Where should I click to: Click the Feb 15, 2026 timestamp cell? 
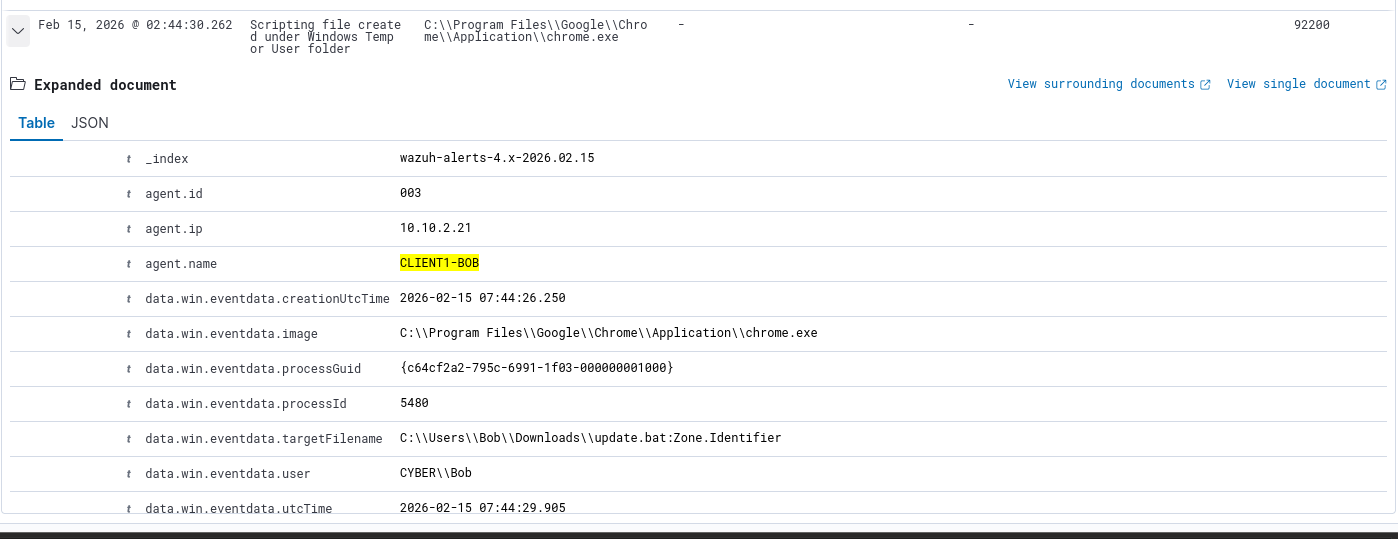pyautogui.click(x=135, y=25)
